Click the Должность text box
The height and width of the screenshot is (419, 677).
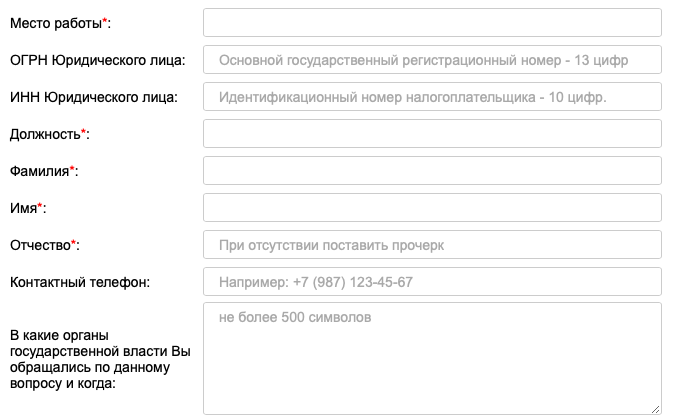click(432, 134)
